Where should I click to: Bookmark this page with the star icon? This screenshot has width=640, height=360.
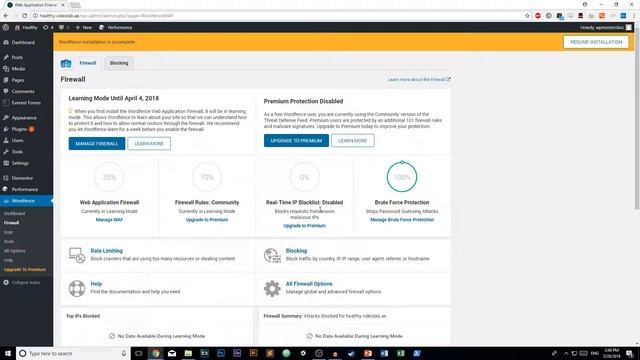[x=527, y=16]
